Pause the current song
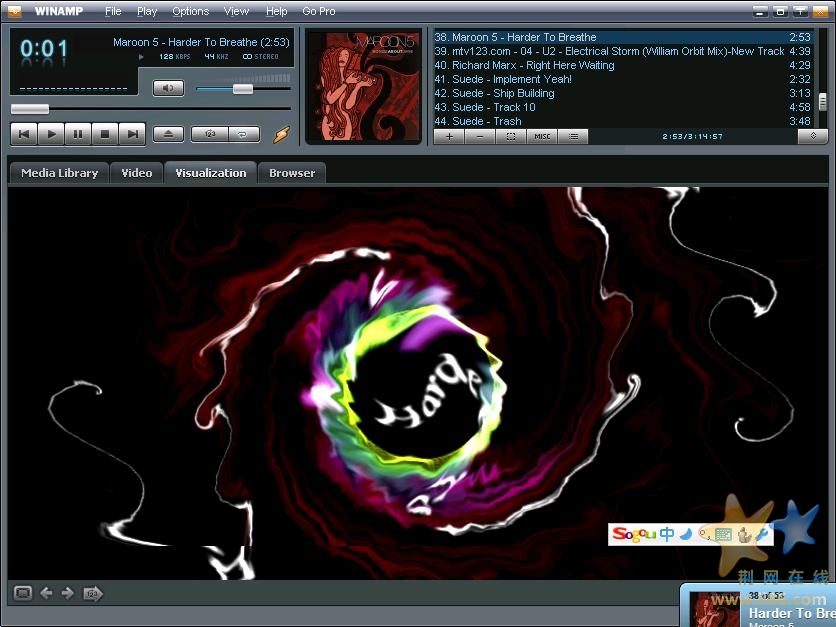The width and height of the screenshot is (836, 627). (x=78, y=134)
